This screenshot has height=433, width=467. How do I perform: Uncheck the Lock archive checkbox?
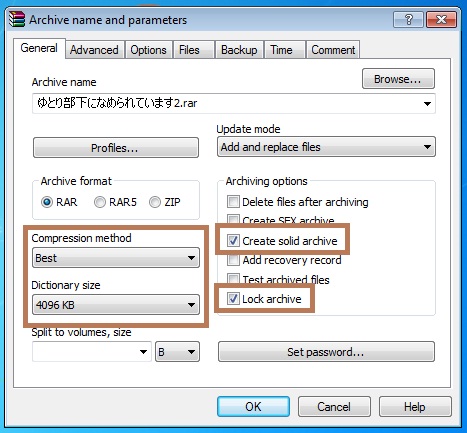point(233,299)
